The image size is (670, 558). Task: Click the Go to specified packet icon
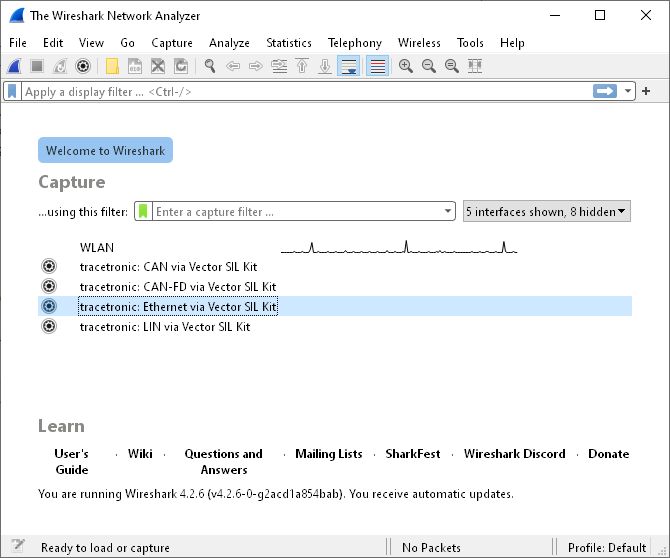pyautogui.click(x=279, y=66)
